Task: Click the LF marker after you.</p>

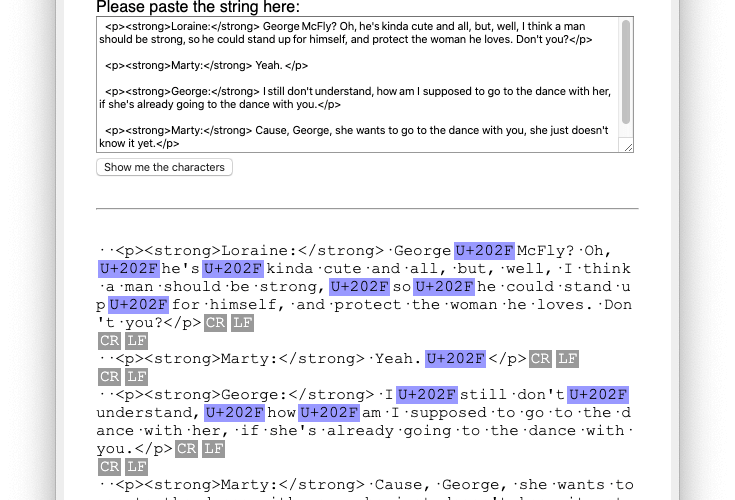Action: click(x=214, y=449)
